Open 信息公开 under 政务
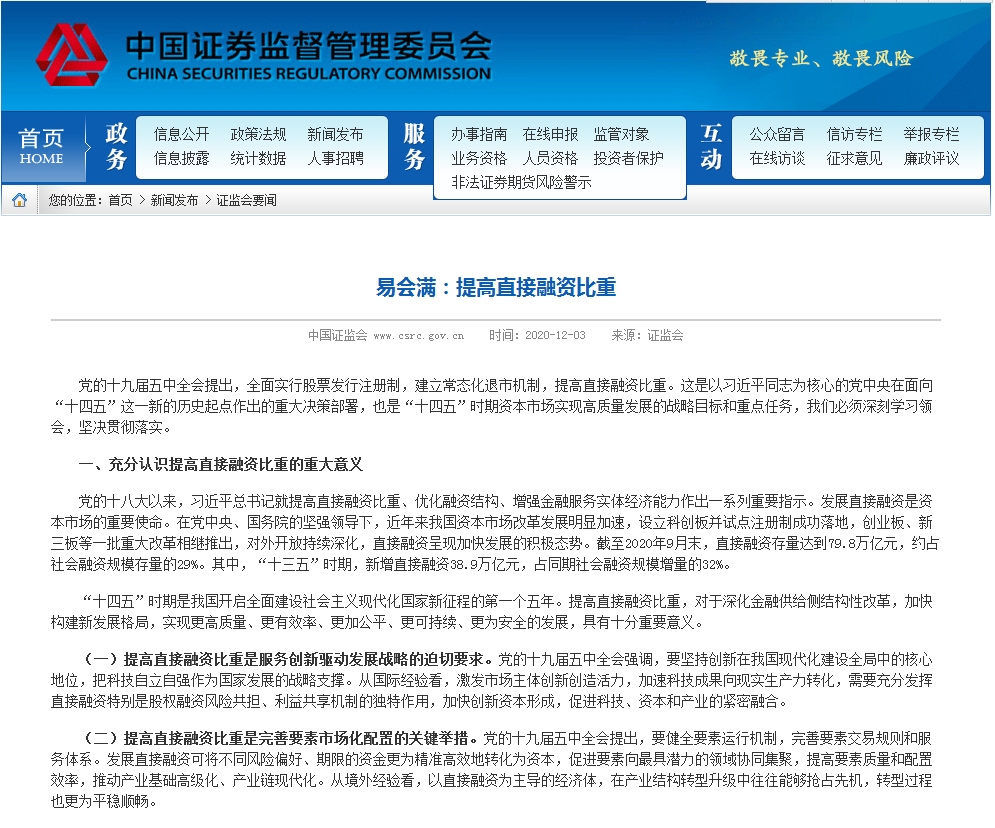 181,135
